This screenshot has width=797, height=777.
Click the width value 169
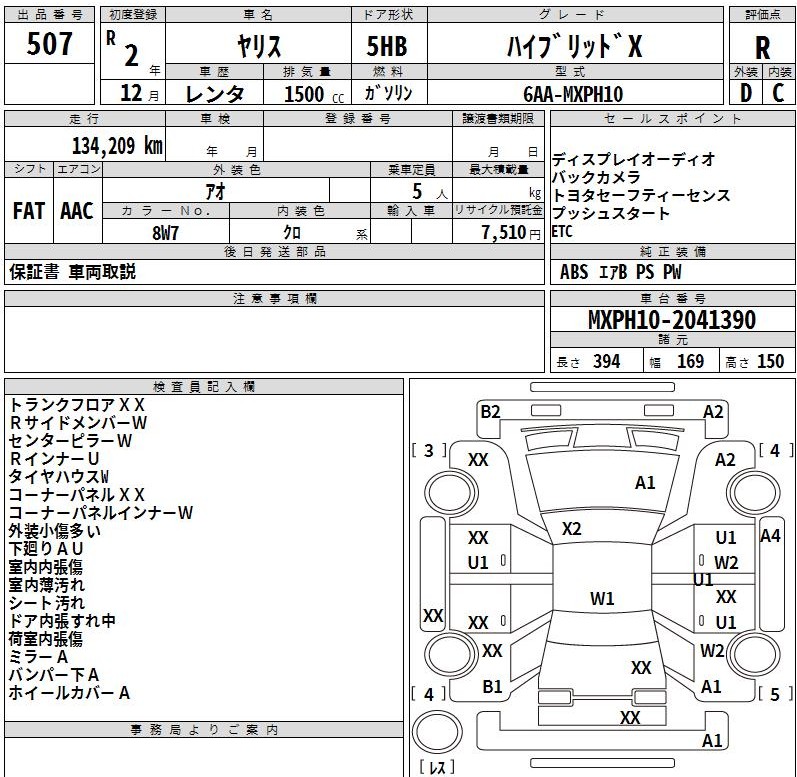[690, 361]
